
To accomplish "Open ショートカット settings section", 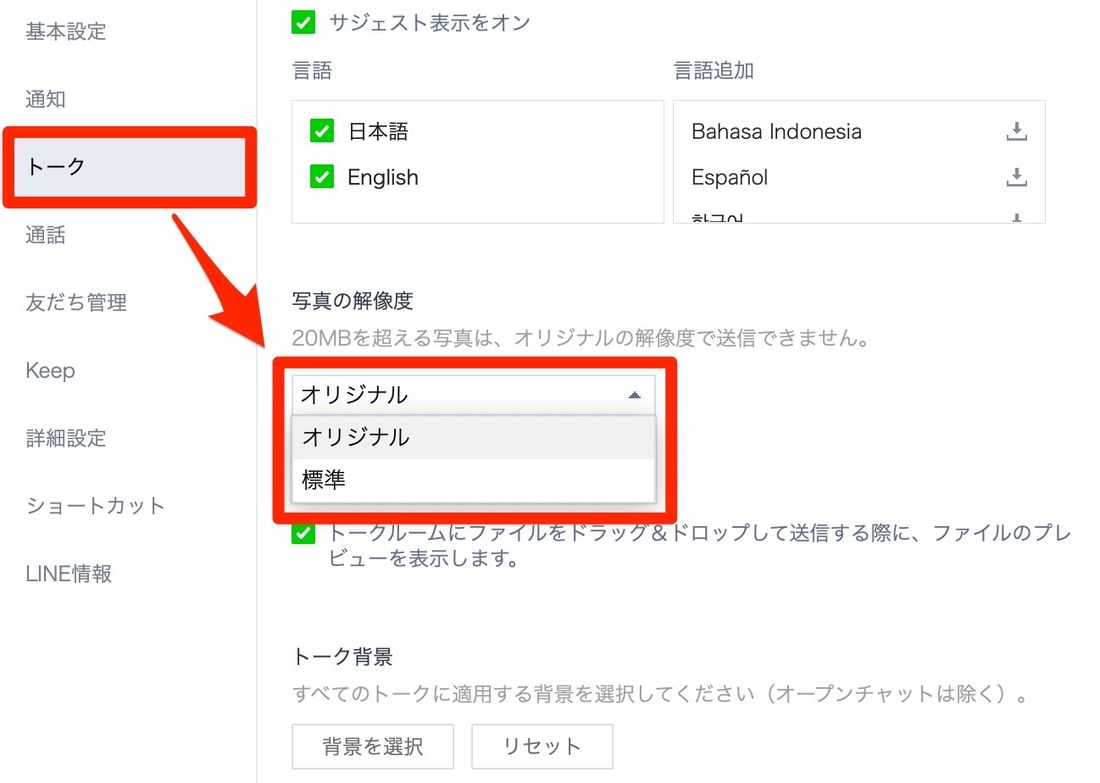I will tap(95, 505).
